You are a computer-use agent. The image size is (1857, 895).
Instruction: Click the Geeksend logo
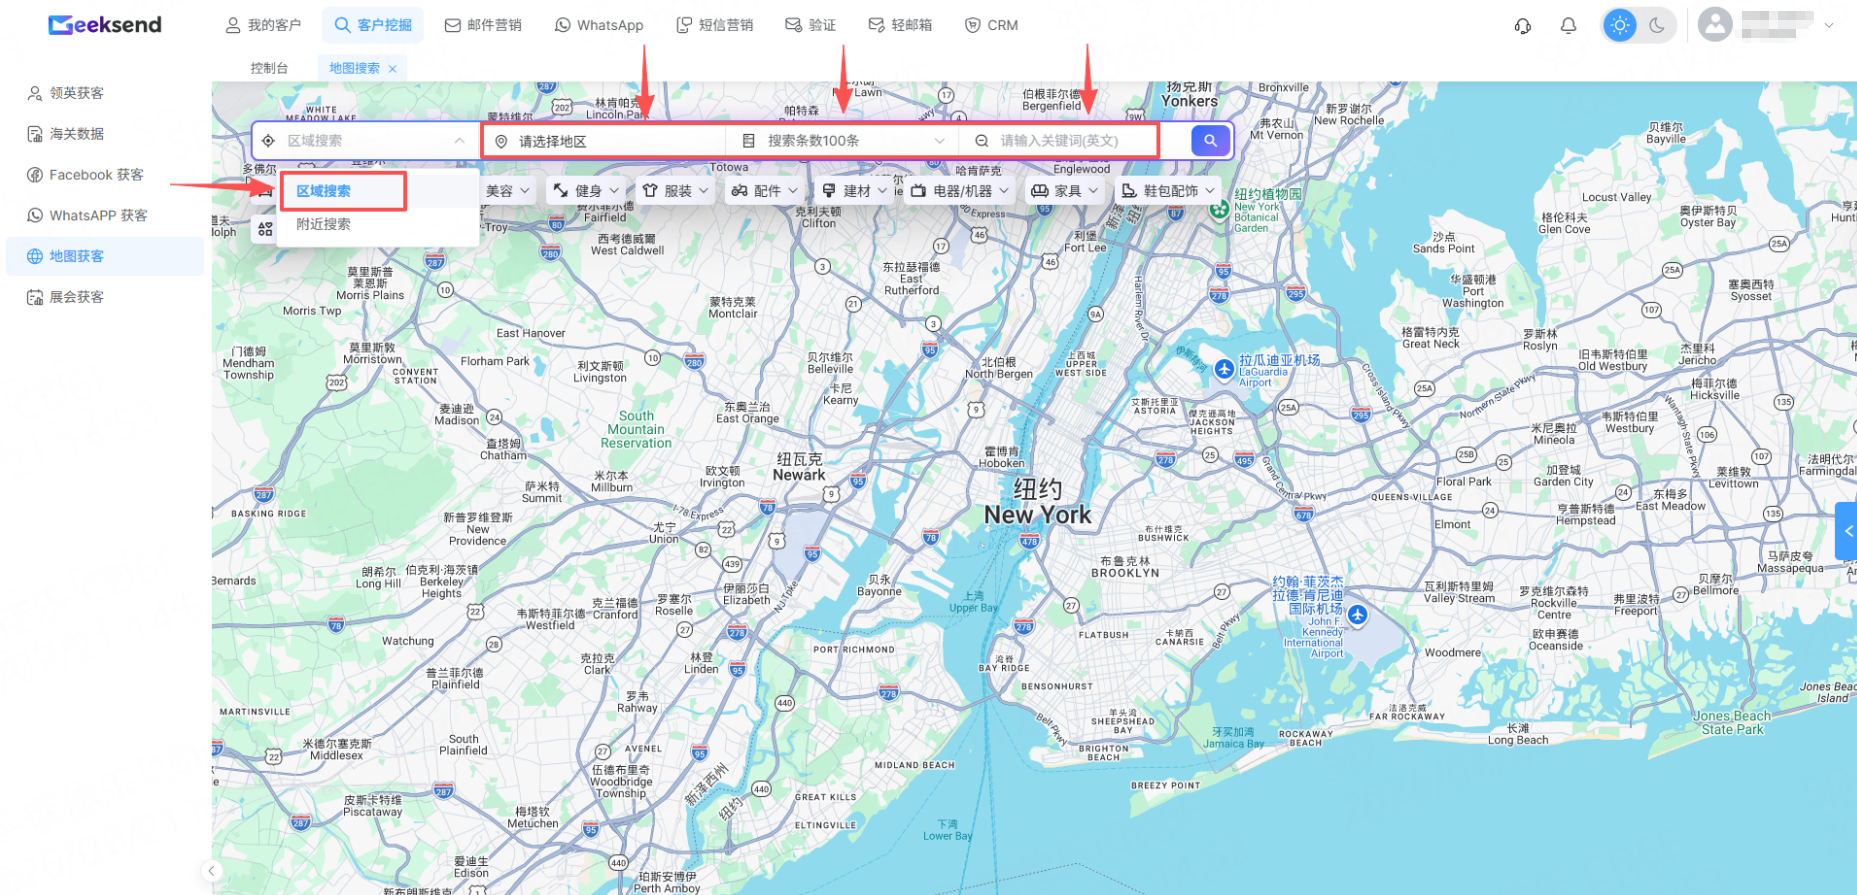coord(105,25)
